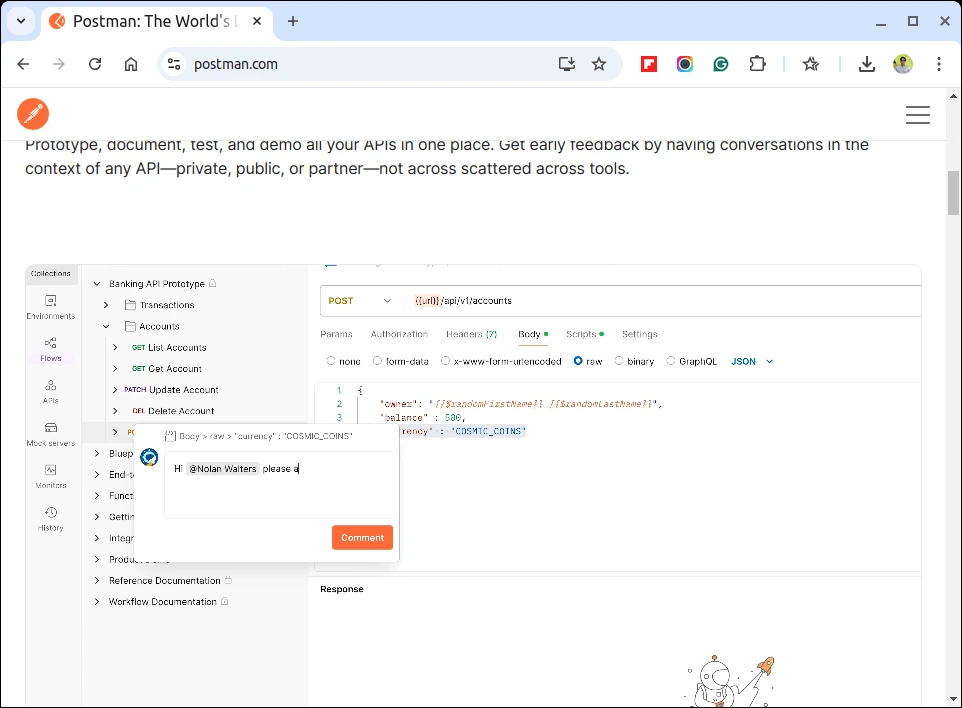This screenshot has width=962, height=708.
Task: Open the browser home page
Action: 131,64
